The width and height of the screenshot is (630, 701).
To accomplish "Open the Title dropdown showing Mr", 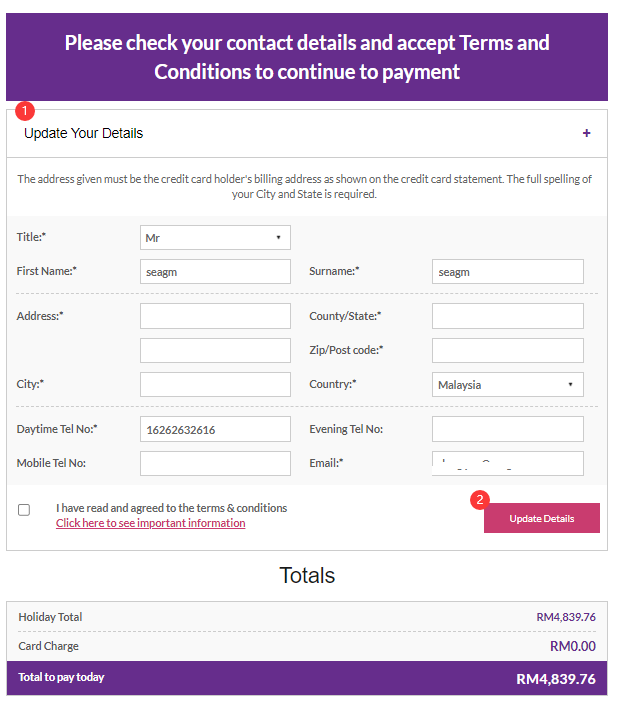I will coord(215,237).
